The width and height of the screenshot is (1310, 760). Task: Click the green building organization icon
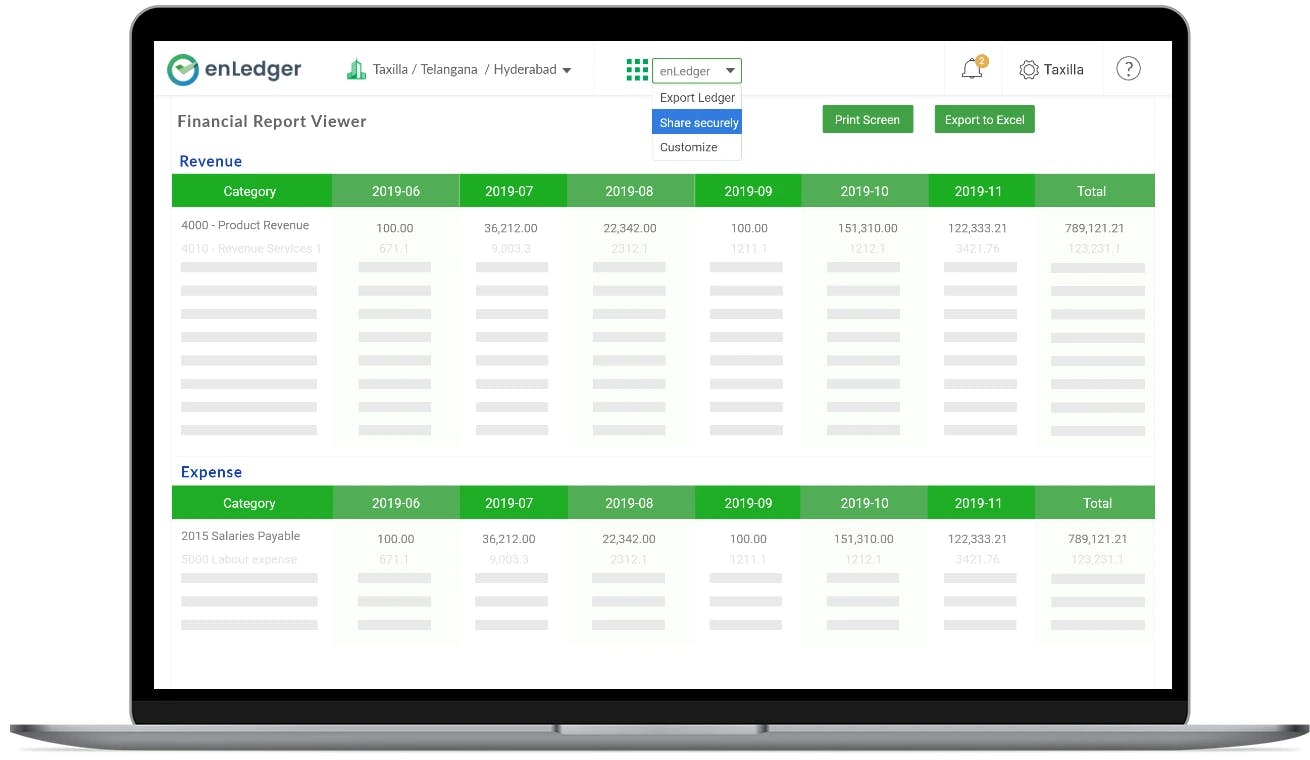click(356, 70)
